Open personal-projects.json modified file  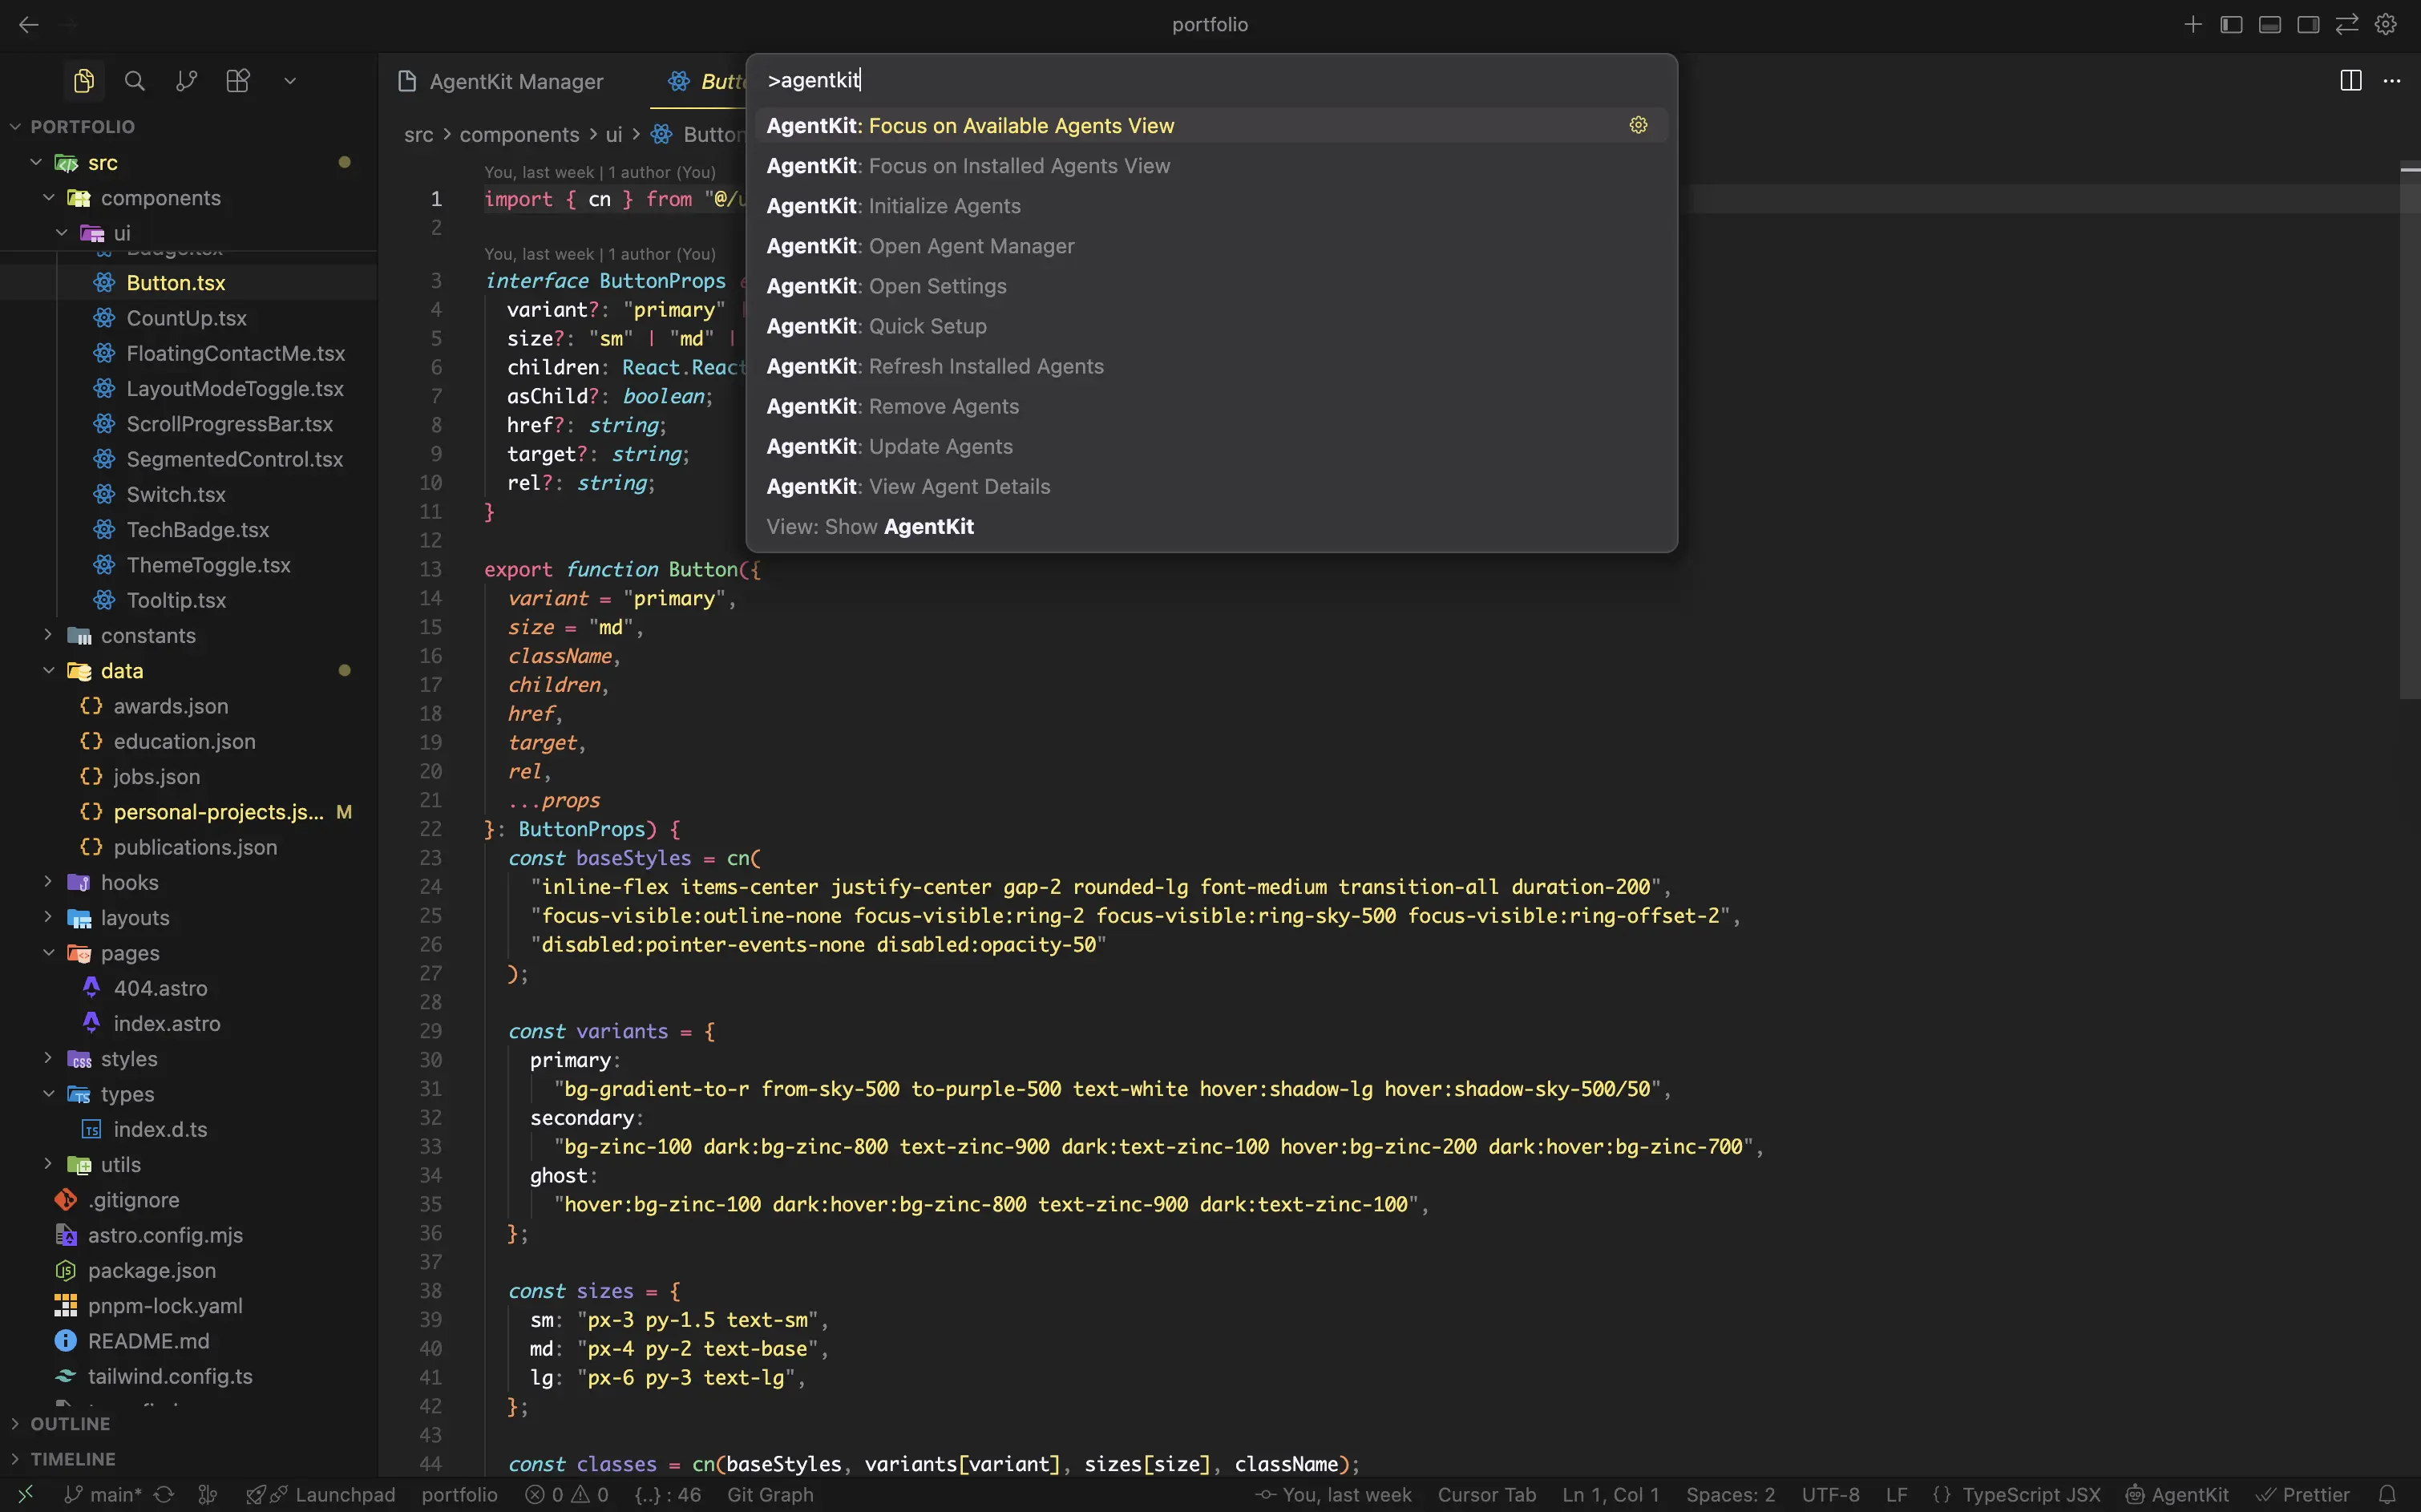(x=189, y=812)
